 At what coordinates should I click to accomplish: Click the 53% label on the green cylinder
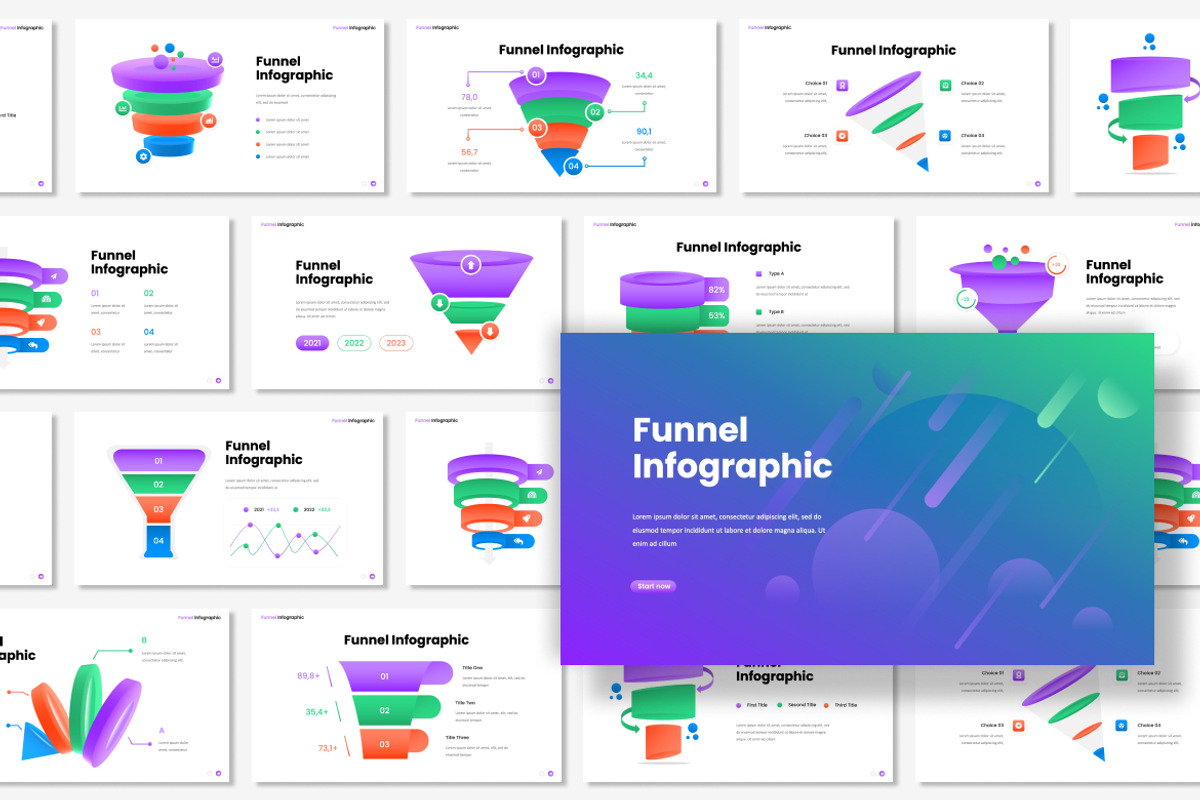pos(717,316)
